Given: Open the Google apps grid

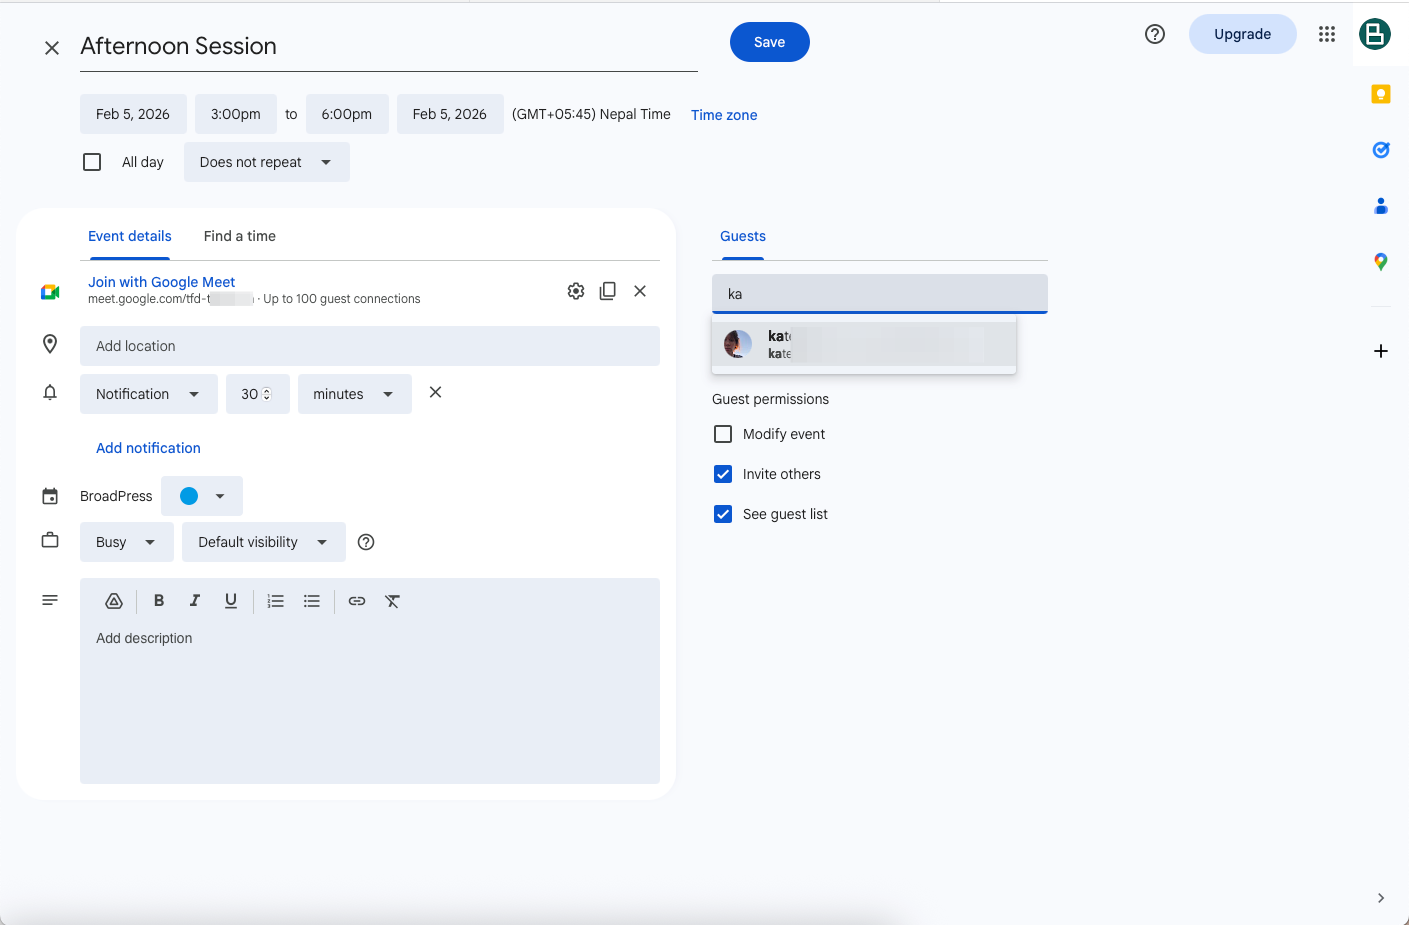Looking at the screenshot, I should 1326,34.
